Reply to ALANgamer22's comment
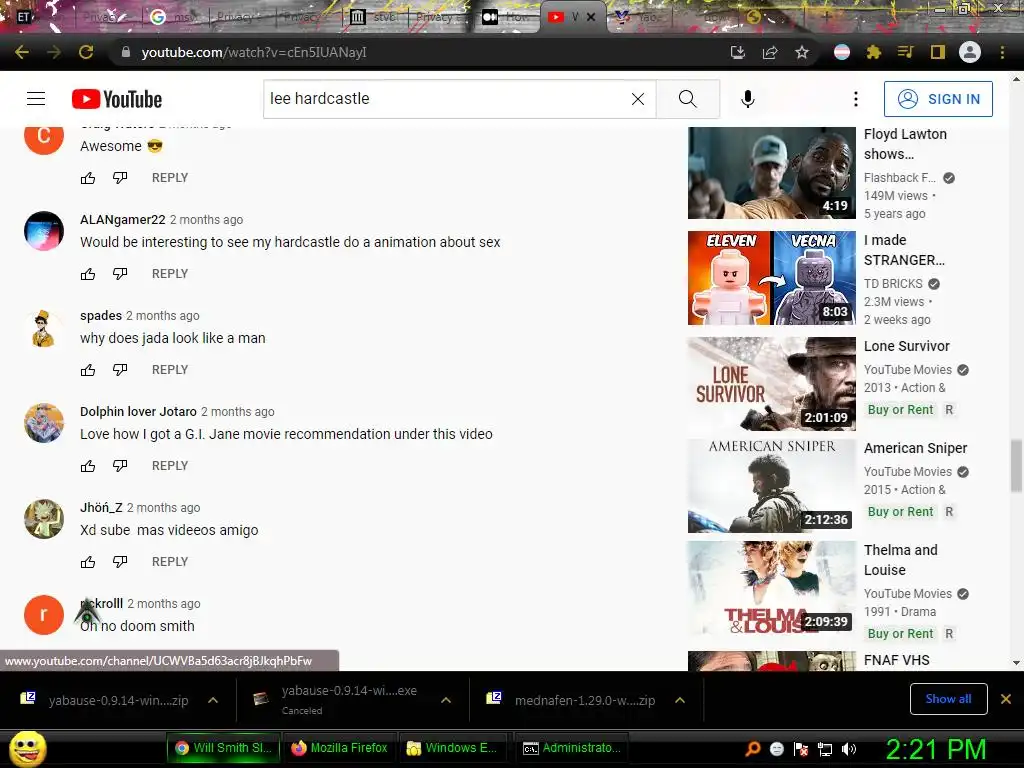 [x=170, y=274]
